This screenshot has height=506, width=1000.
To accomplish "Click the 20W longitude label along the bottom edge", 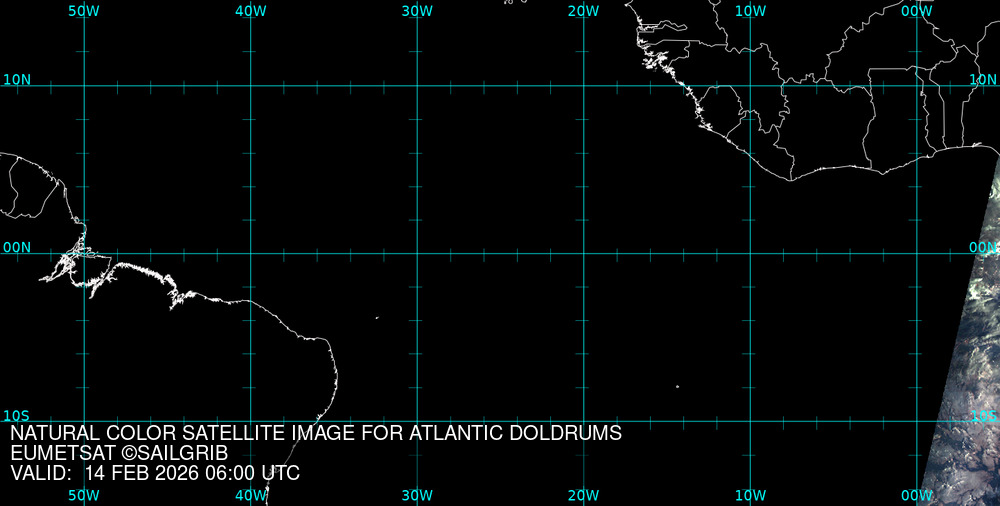I will point(583,495).
